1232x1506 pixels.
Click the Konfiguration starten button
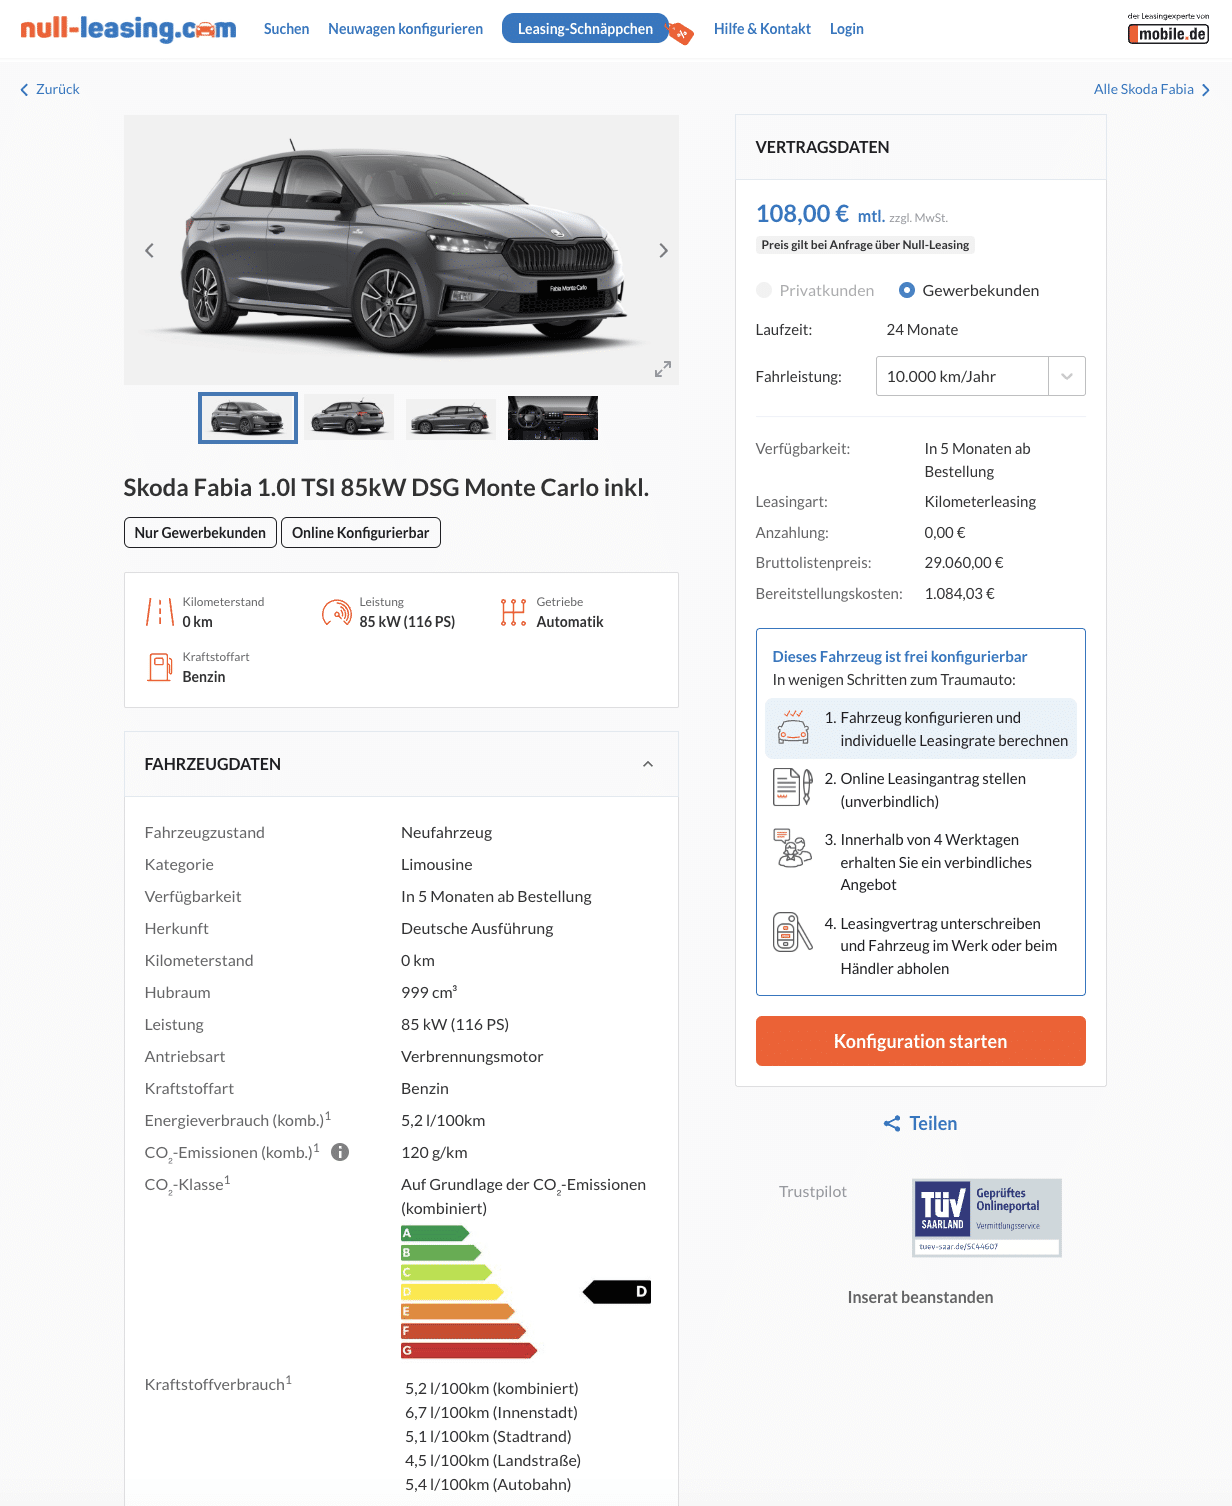920,1041
